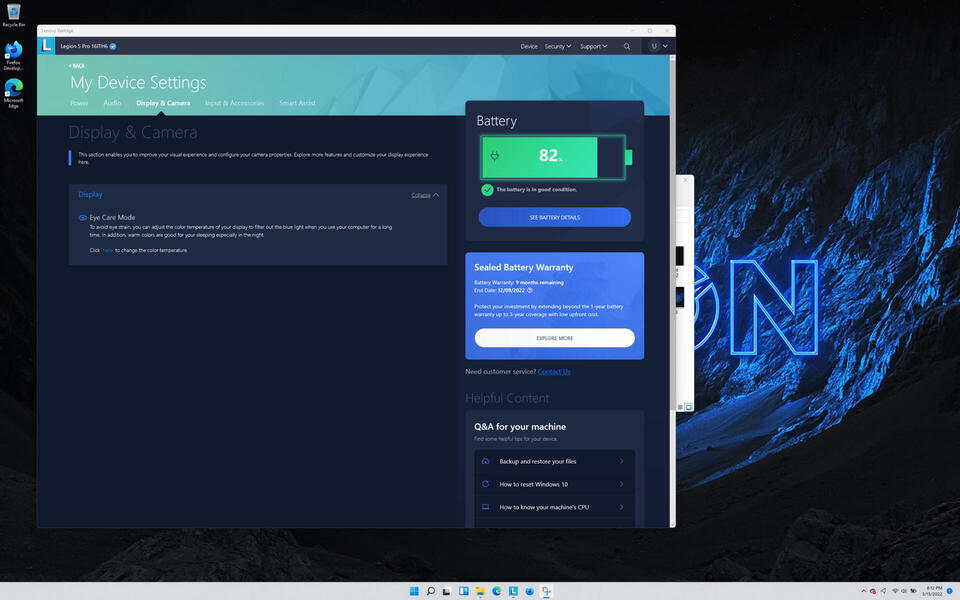Screen dimensions: 960x600
Task: Expand chevron for Backup and restore files
Action: tap(621, 461)
